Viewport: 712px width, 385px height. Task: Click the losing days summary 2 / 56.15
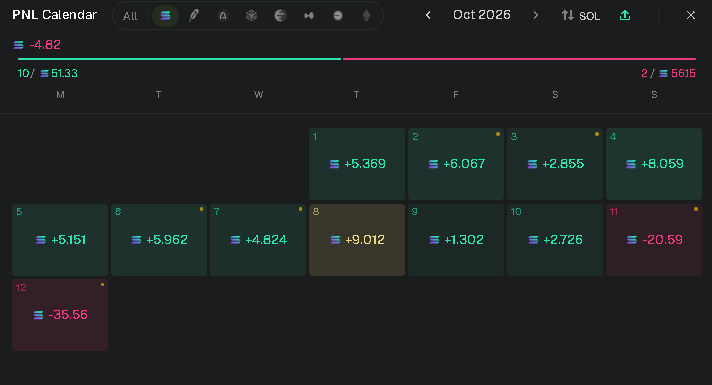(668, 73)
